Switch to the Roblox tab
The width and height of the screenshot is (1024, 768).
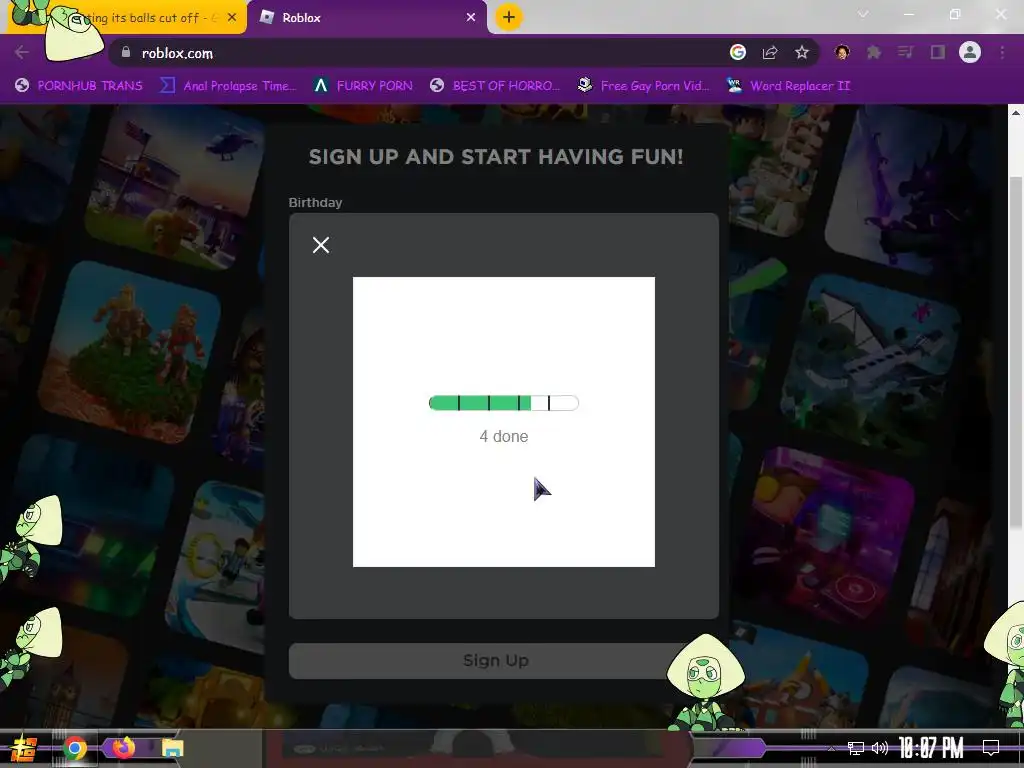tap(368, 18)
